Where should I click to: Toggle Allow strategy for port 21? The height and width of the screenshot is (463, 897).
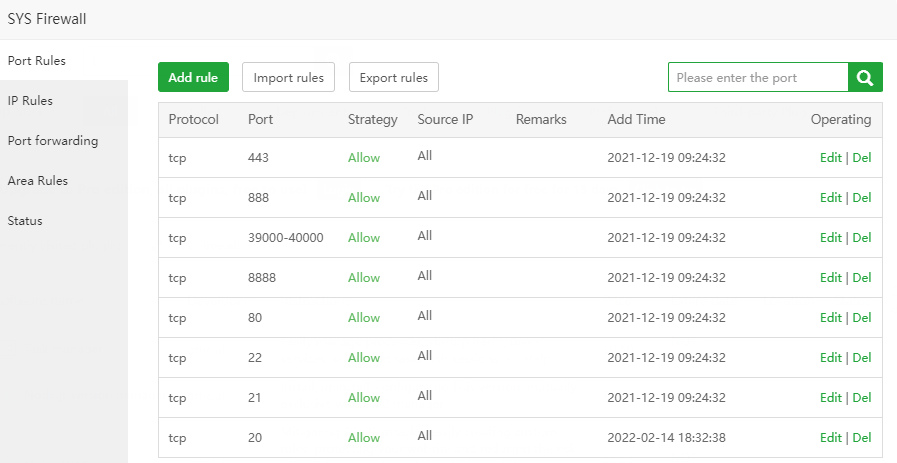(364, 398)
